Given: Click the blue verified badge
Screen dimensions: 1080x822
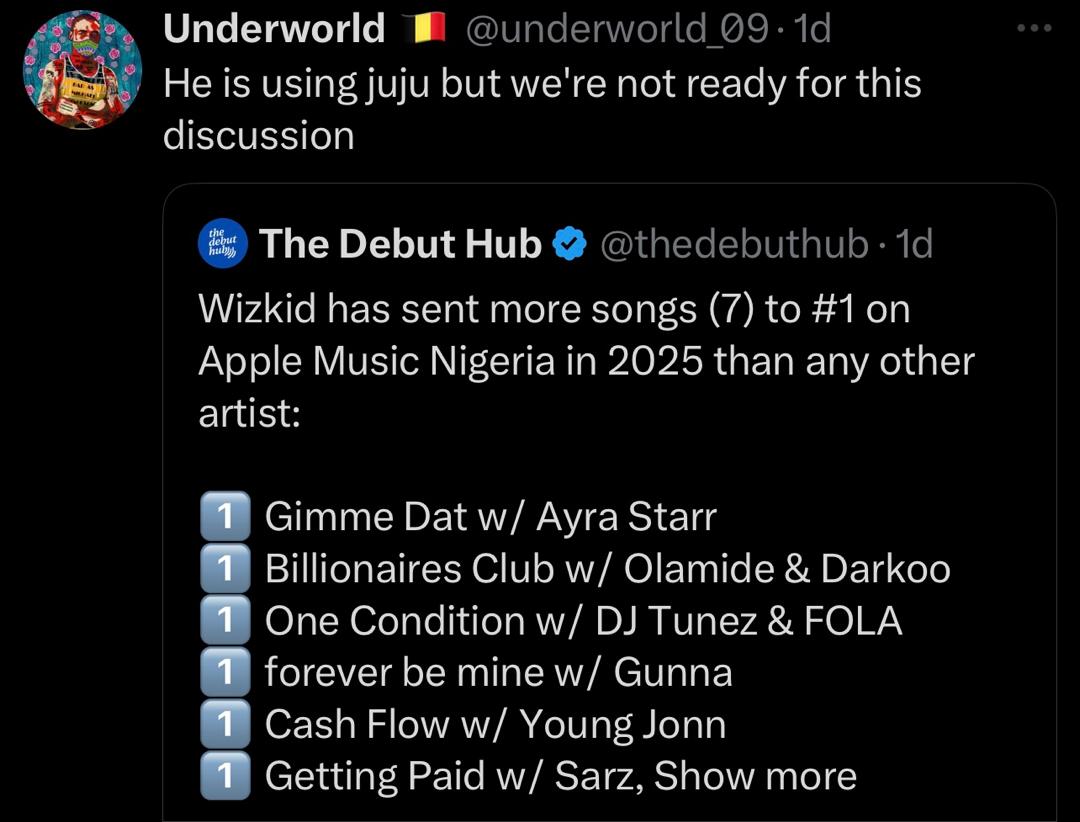Looking at the screenshot, I should (x=569, y=244).
